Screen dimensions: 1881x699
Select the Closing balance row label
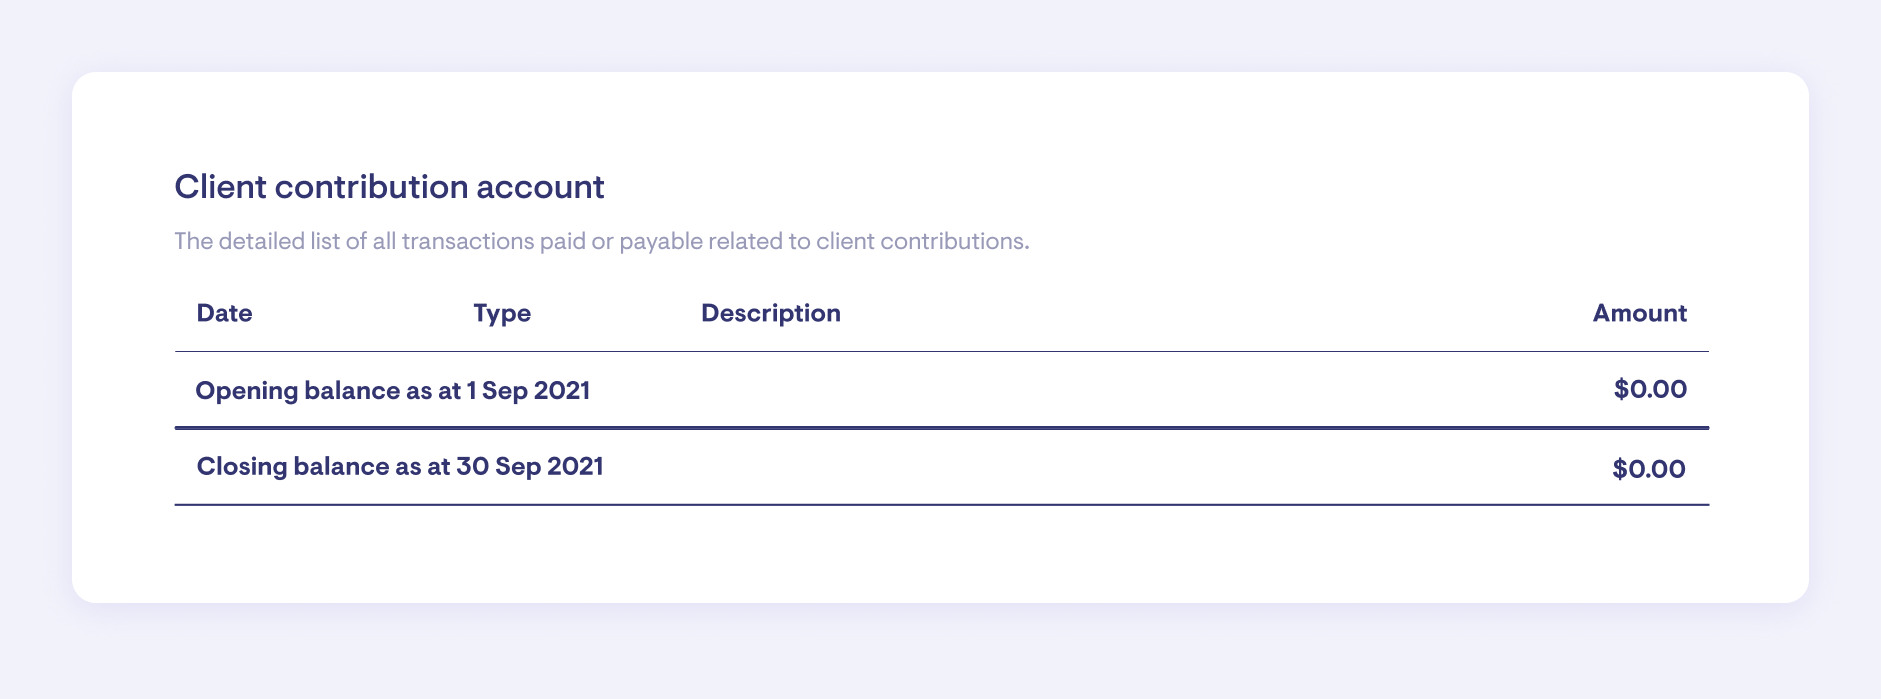[x=400, y=466]
